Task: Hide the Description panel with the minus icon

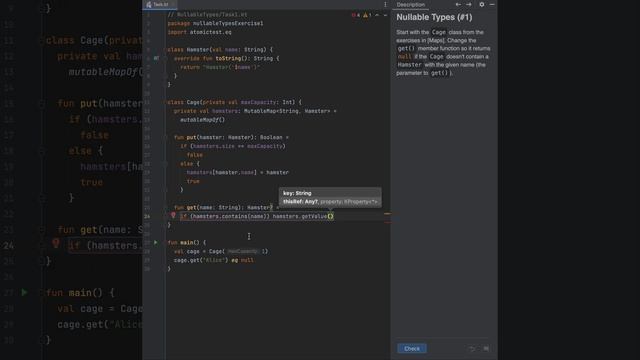Action: (492, 4)
